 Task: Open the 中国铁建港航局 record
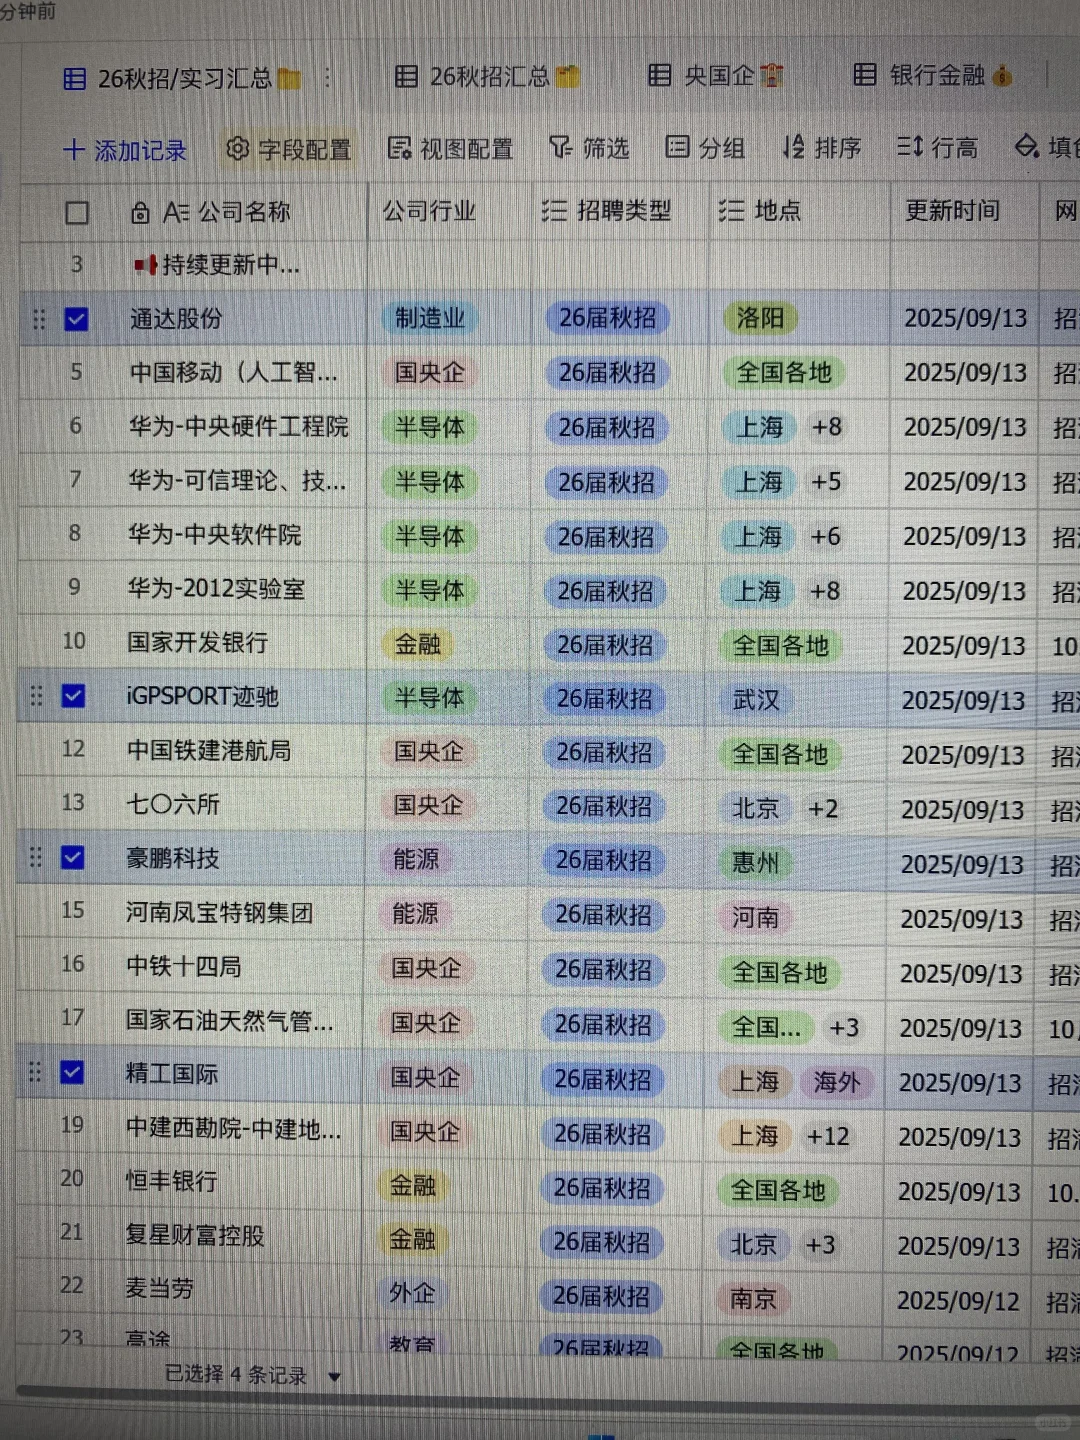pos(209,750)
